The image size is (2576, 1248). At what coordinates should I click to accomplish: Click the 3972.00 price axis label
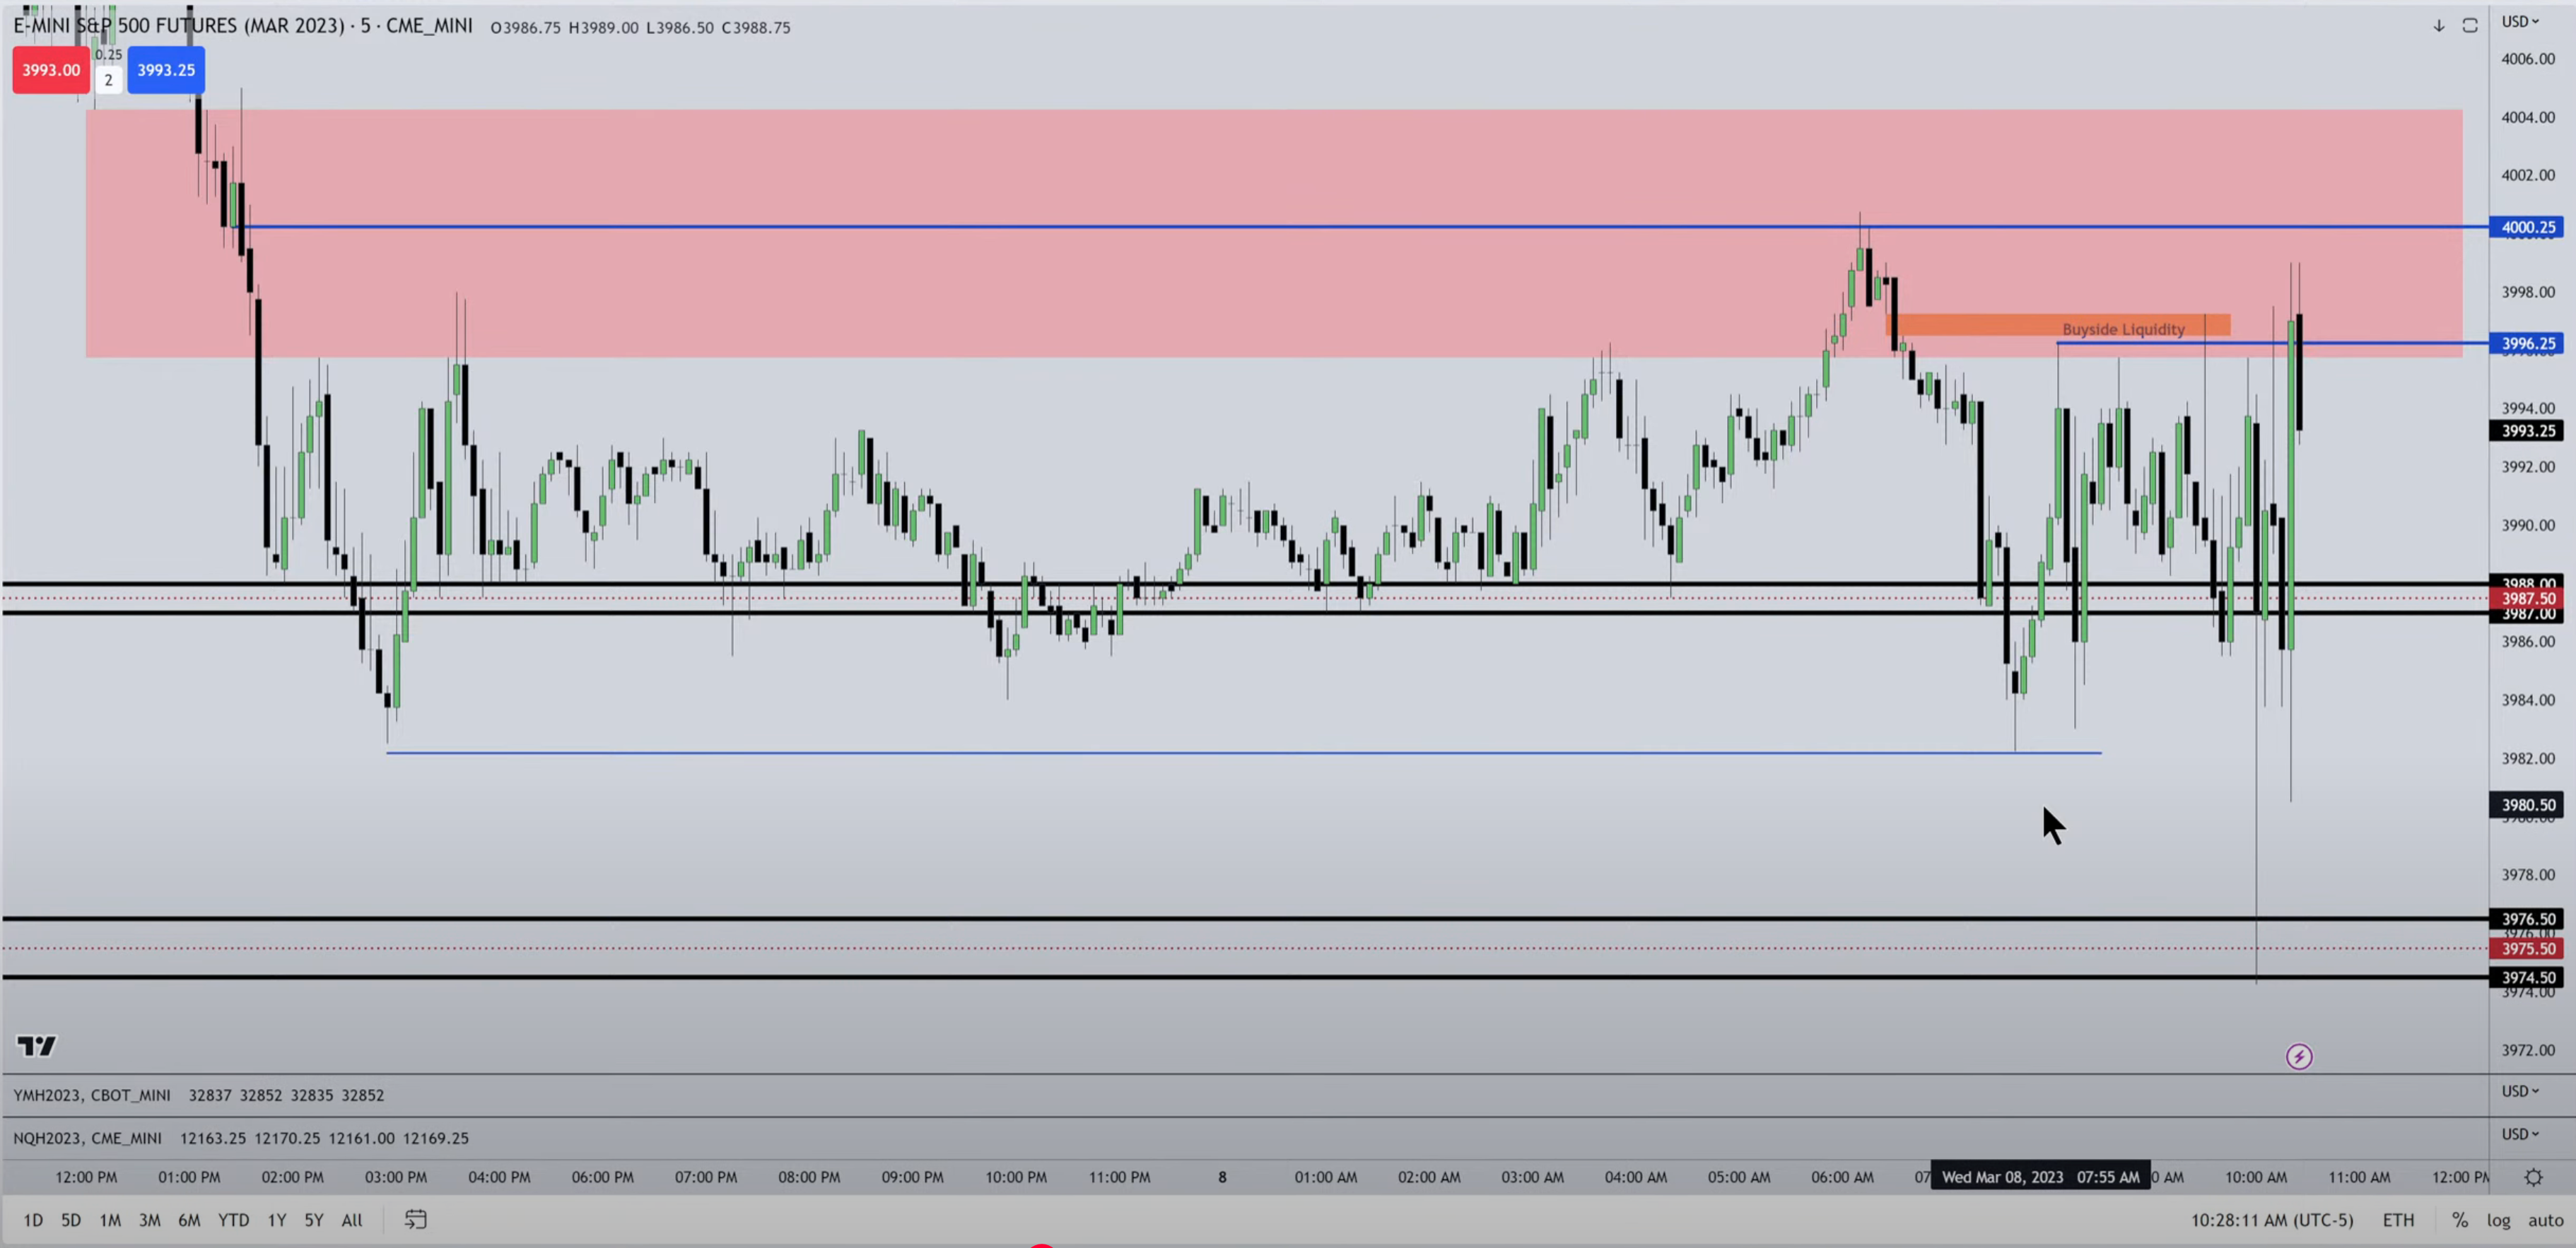tap(2528, 1050)
